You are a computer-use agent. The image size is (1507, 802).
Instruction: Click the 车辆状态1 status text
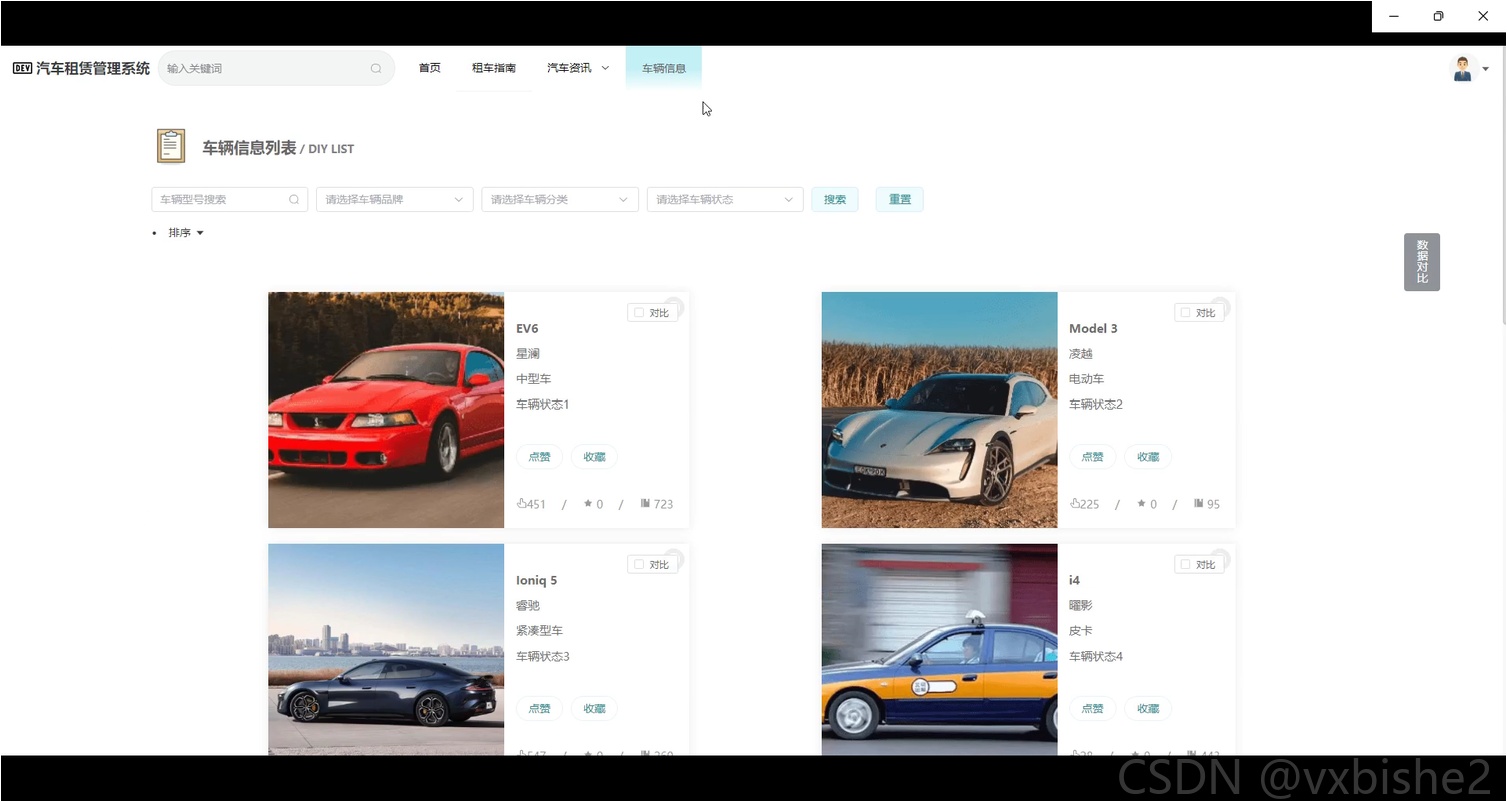pos(543,405)
